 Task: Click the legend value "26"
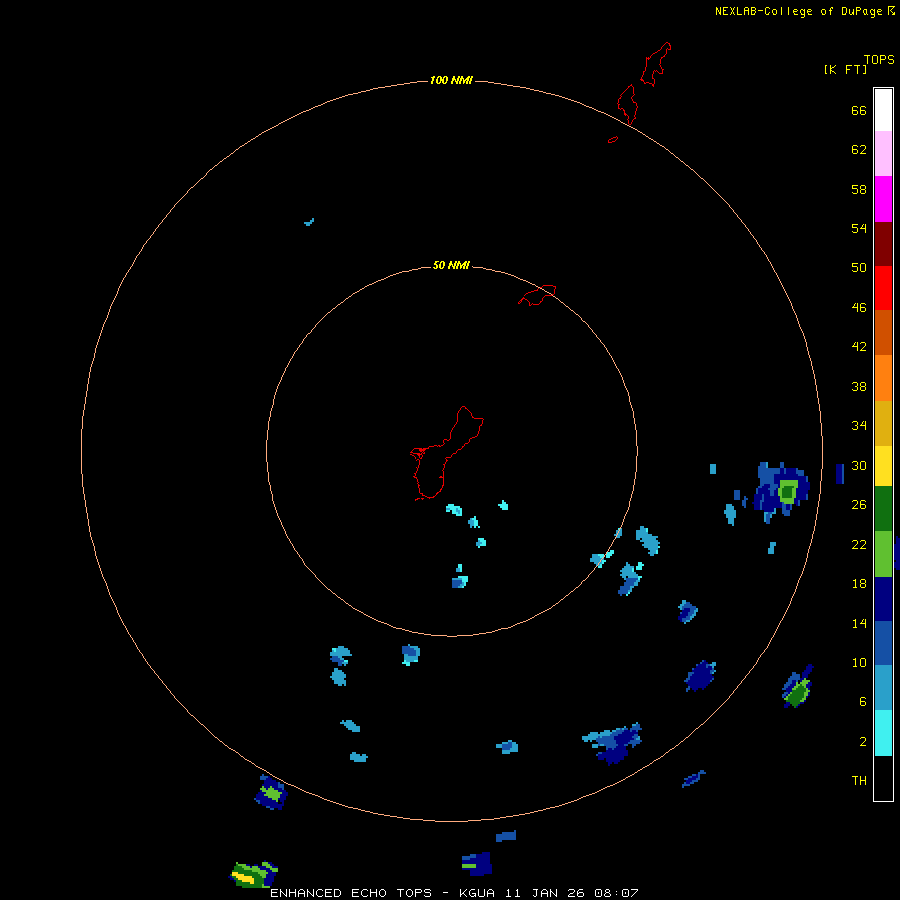click(x=859, y=505)
